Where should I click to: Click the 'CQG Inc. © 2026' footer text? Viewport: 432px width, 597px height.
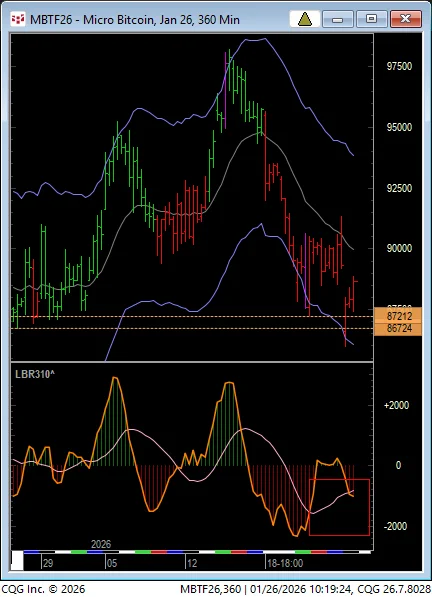pyautogui.click(x=43, y=589)
